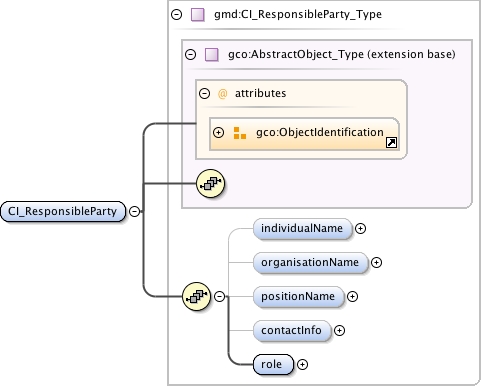Select the CI_ResponsibleParty root element
Viewport: 482px width, 387px height.
click(x=63, y=211)
